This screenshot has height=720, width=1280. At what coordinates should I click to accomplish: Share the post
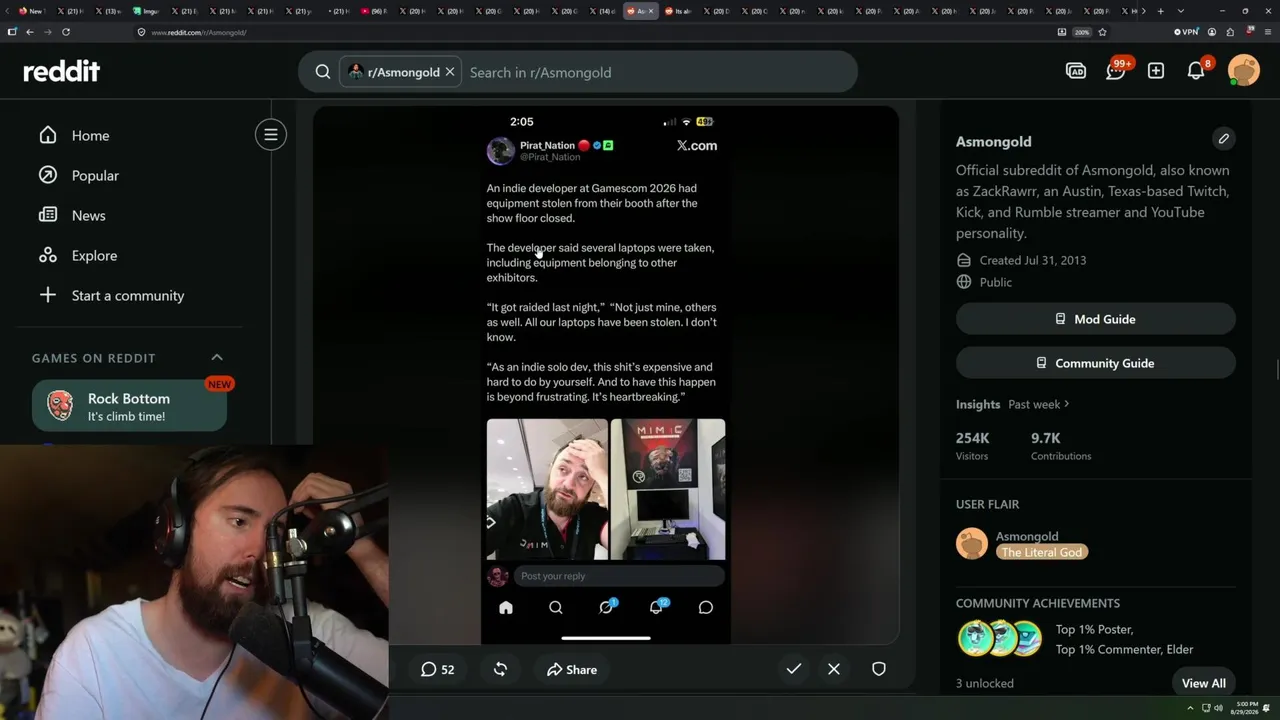tap(572, 669)
